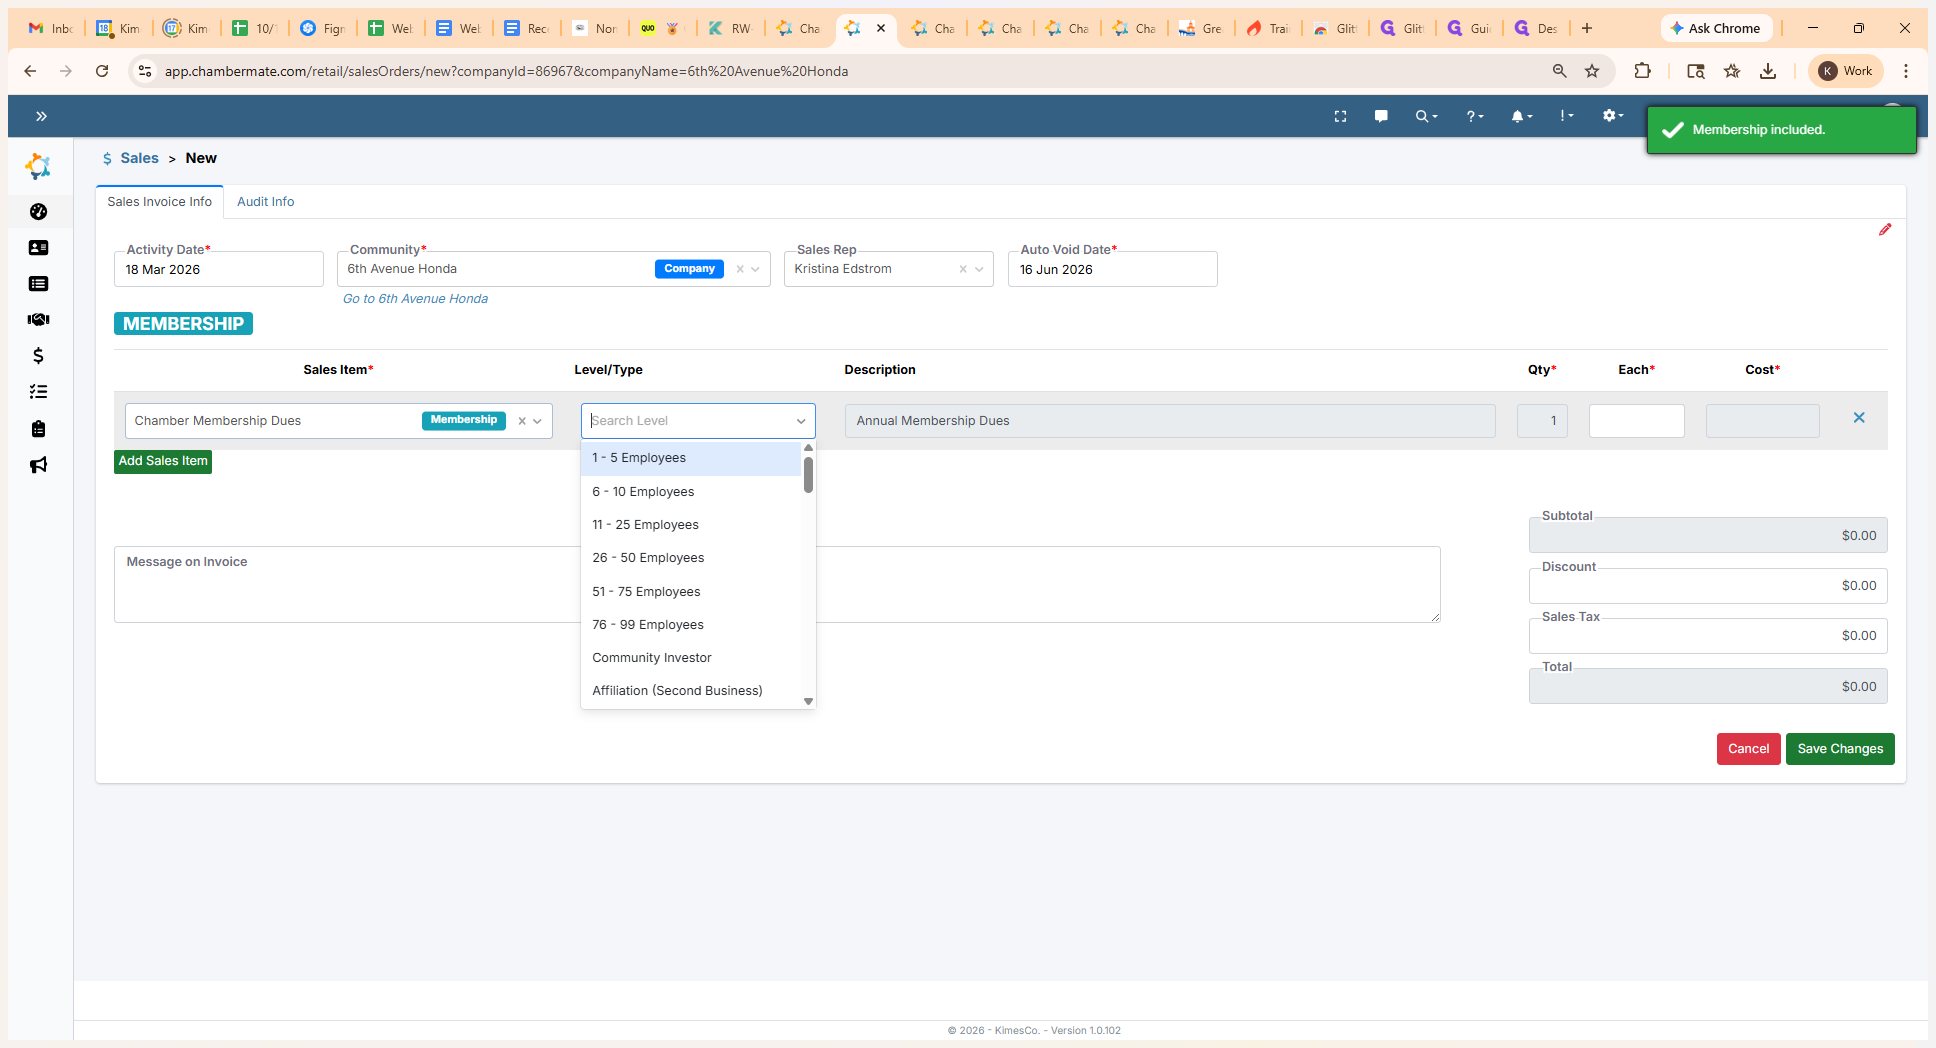Click the Add Sales Item button
This screenshot has width=1936, height=1048.
tap(163, 461)
